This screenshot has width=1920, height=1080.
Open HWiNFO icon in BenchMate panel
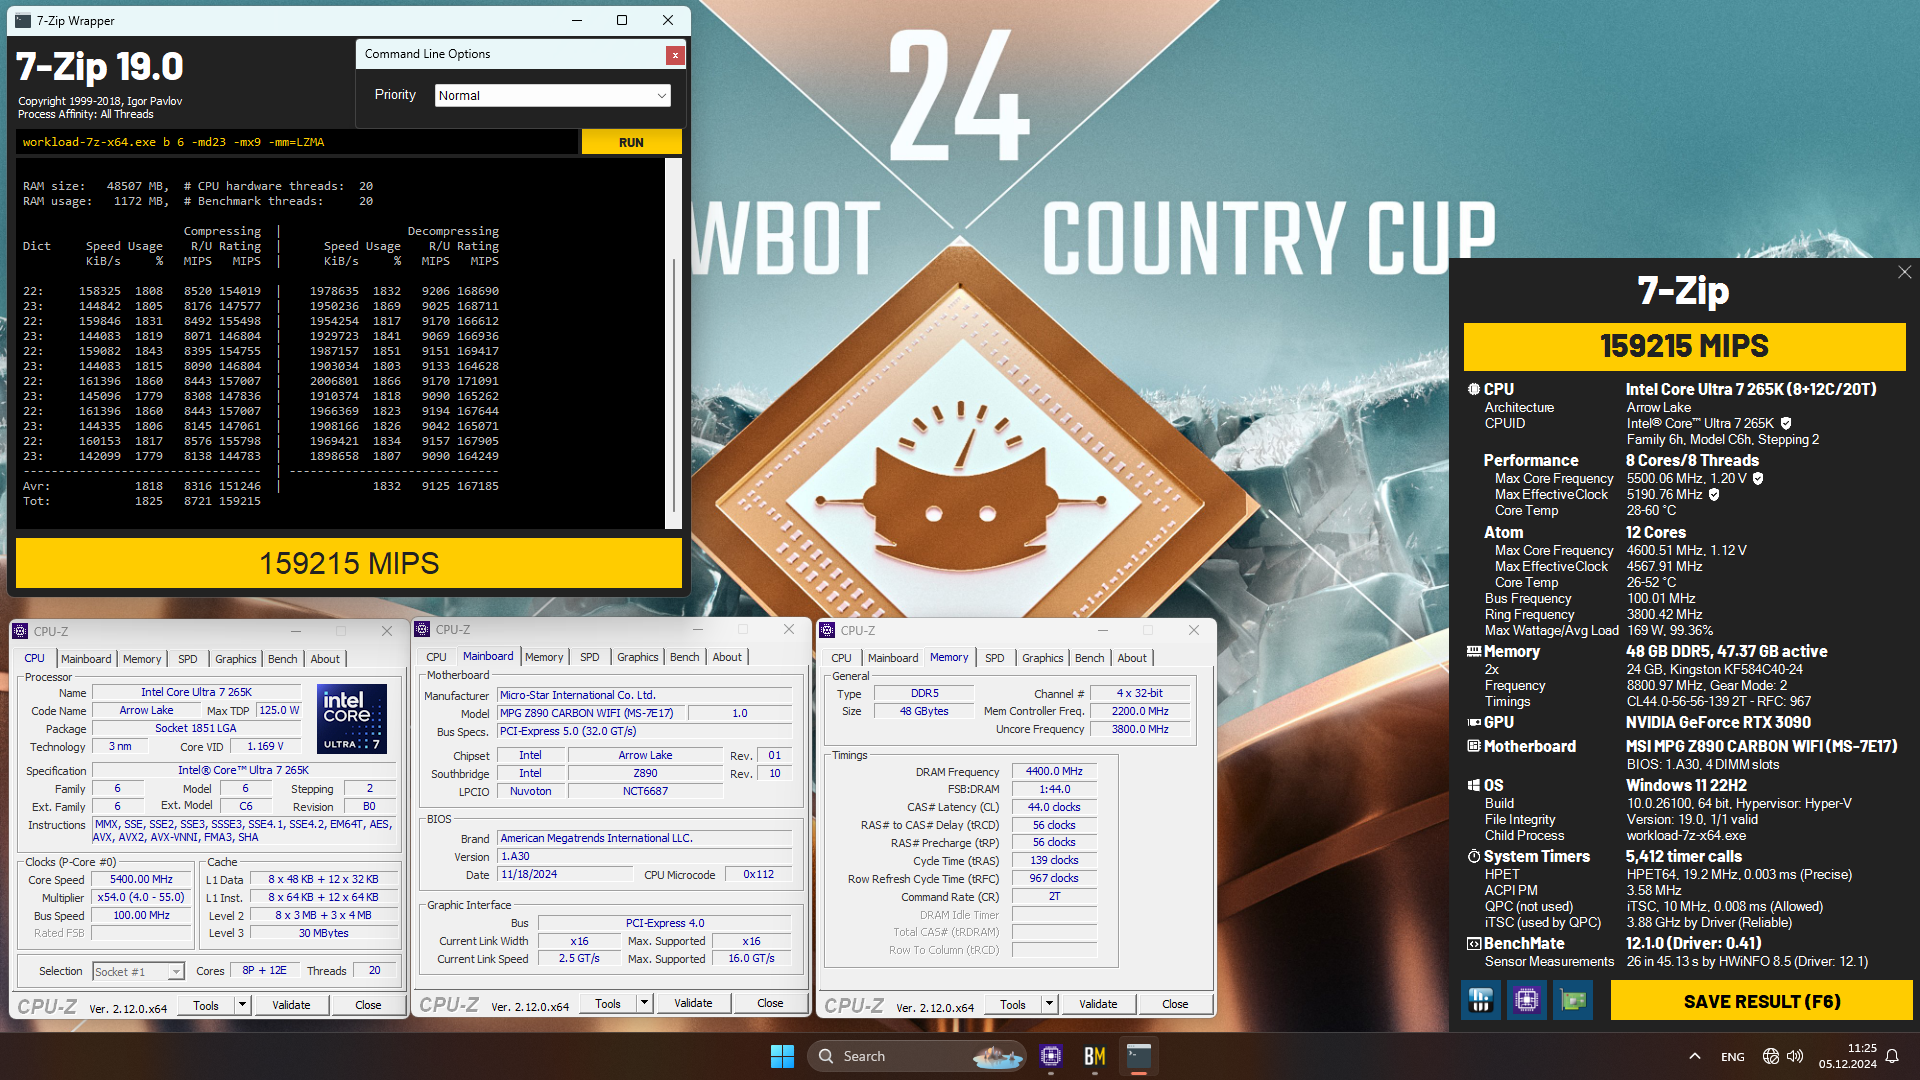click(1481, 1000)
